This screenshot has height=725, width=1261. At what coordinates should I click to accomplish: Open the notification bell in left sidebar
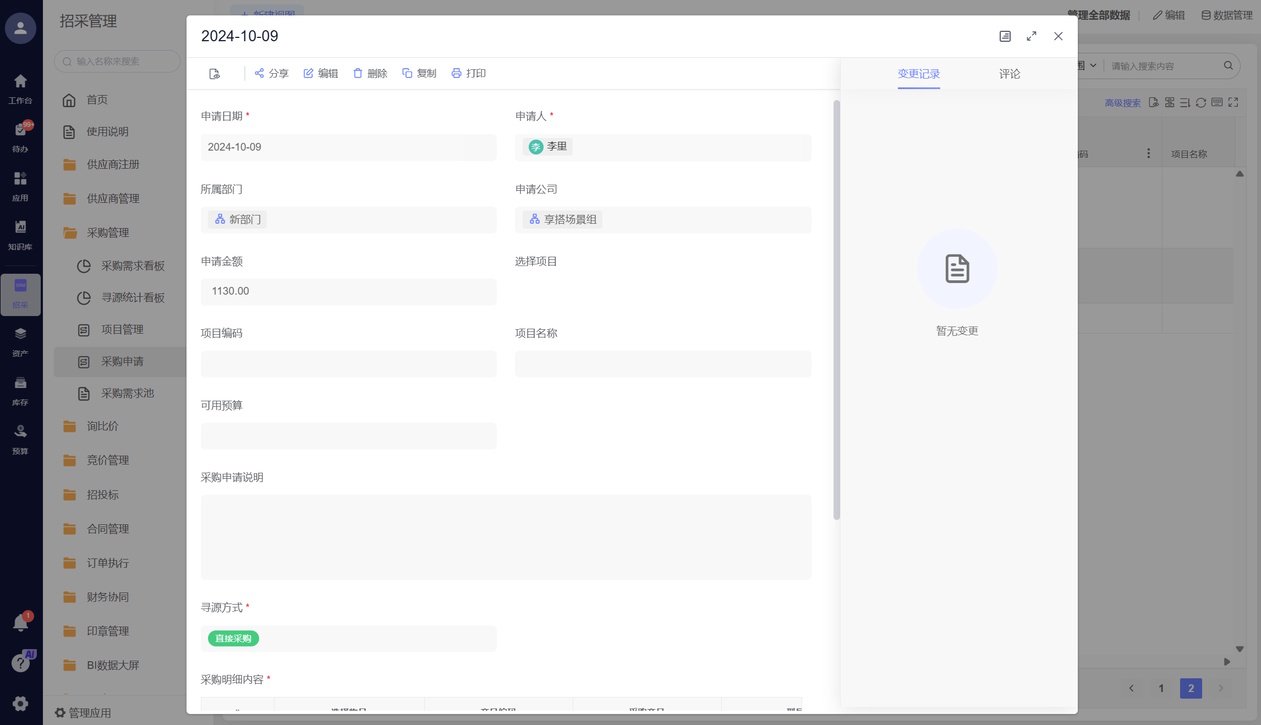20,623
